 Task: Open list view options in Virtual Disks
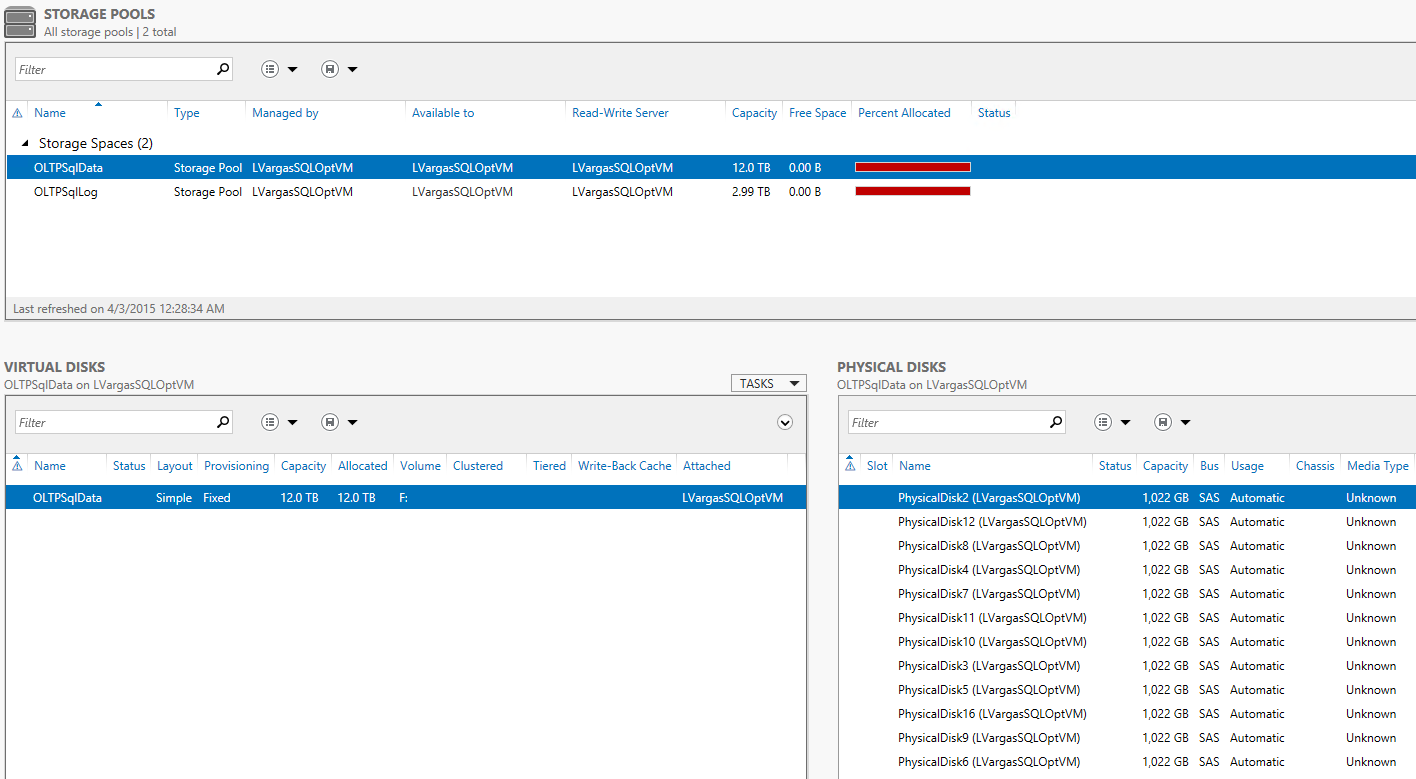click(279, 423)
